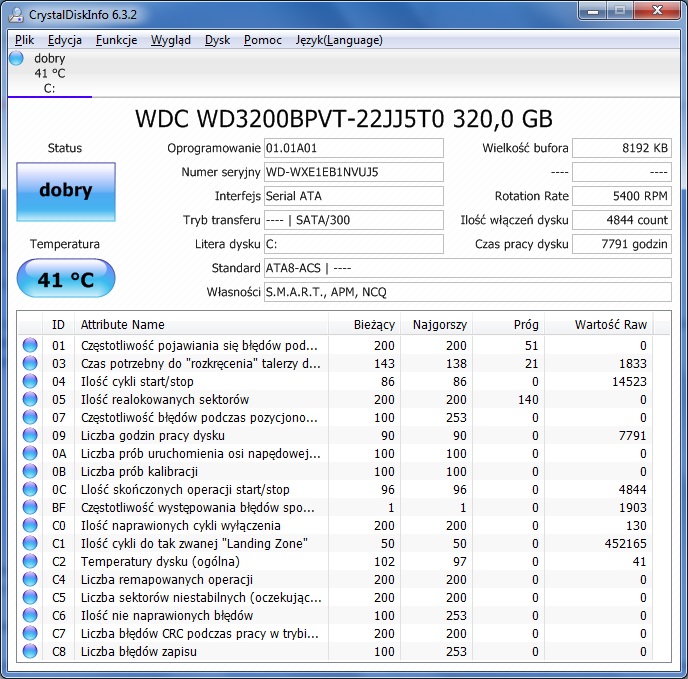
Task: Click the power-on count field 4844 count
Action: pos(622,220)
